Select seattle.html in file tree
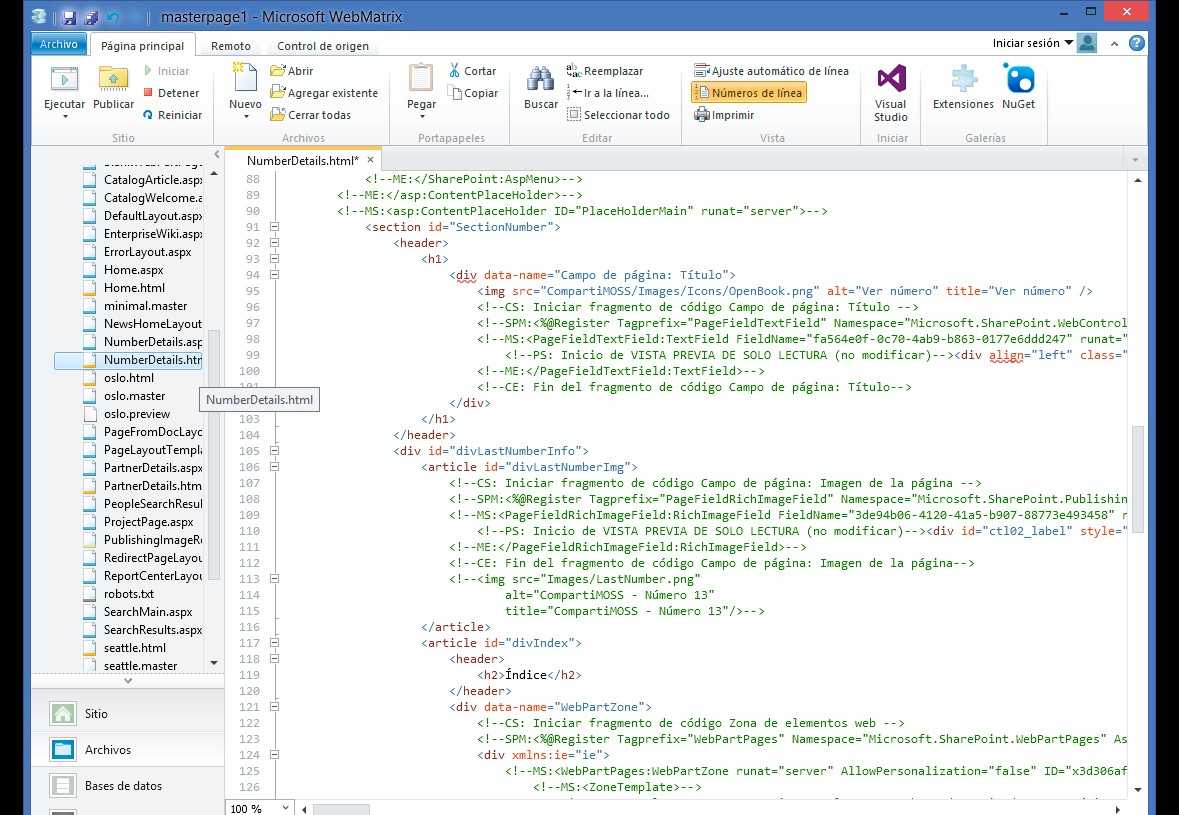The width and height of the screenshot is (1179, 815). [135, 648]
